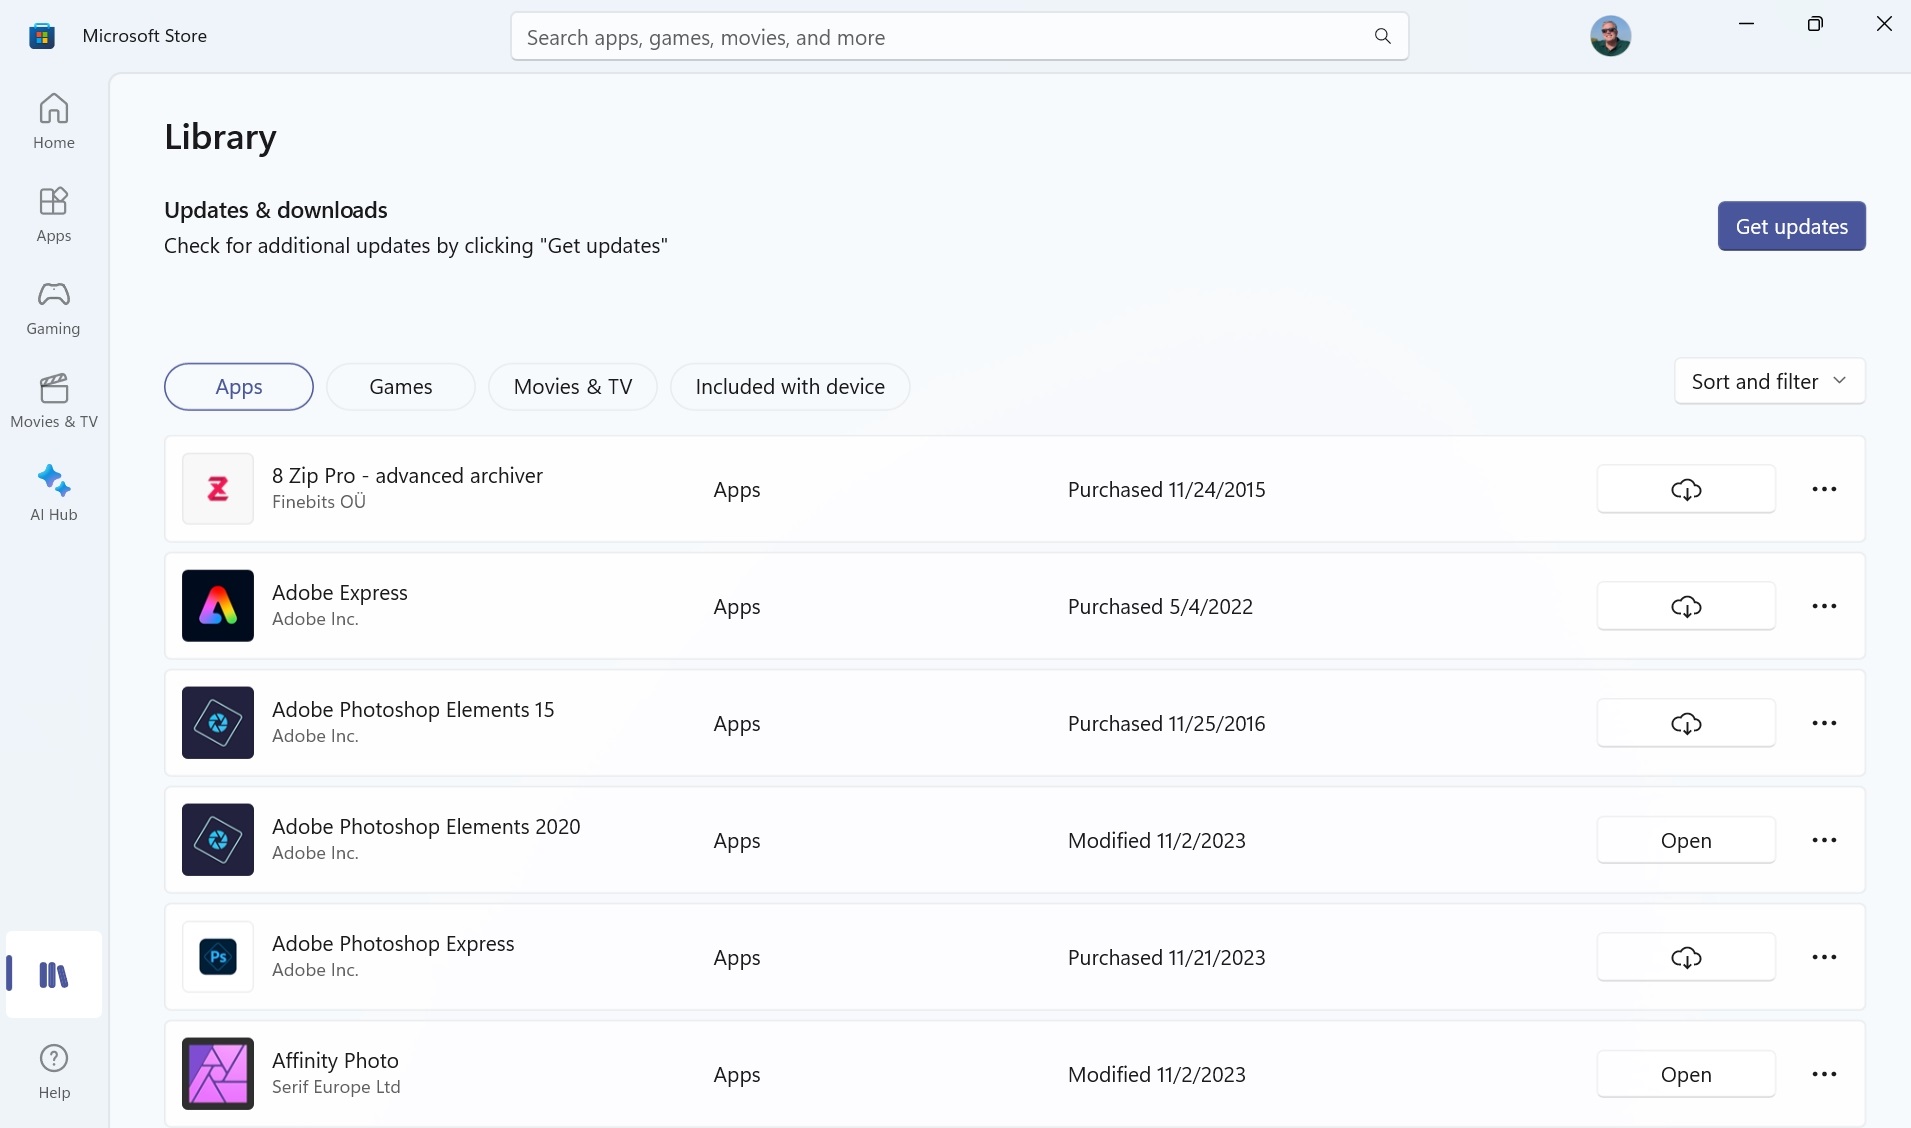Expand the Sort and filter dropdown

pyautogui.click(x=1768, y=381)
